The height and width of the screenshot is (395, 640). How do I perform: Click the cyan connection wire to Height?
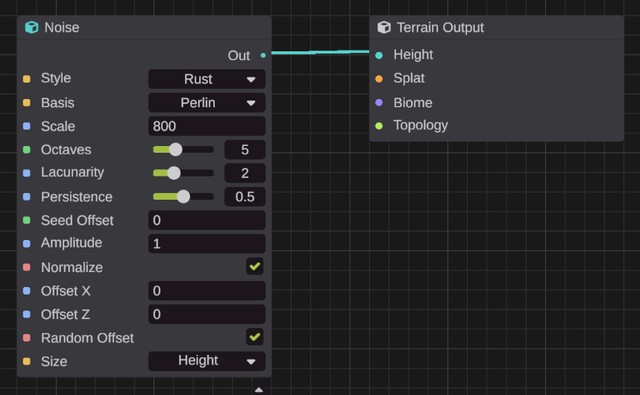[x=320, y=52]
